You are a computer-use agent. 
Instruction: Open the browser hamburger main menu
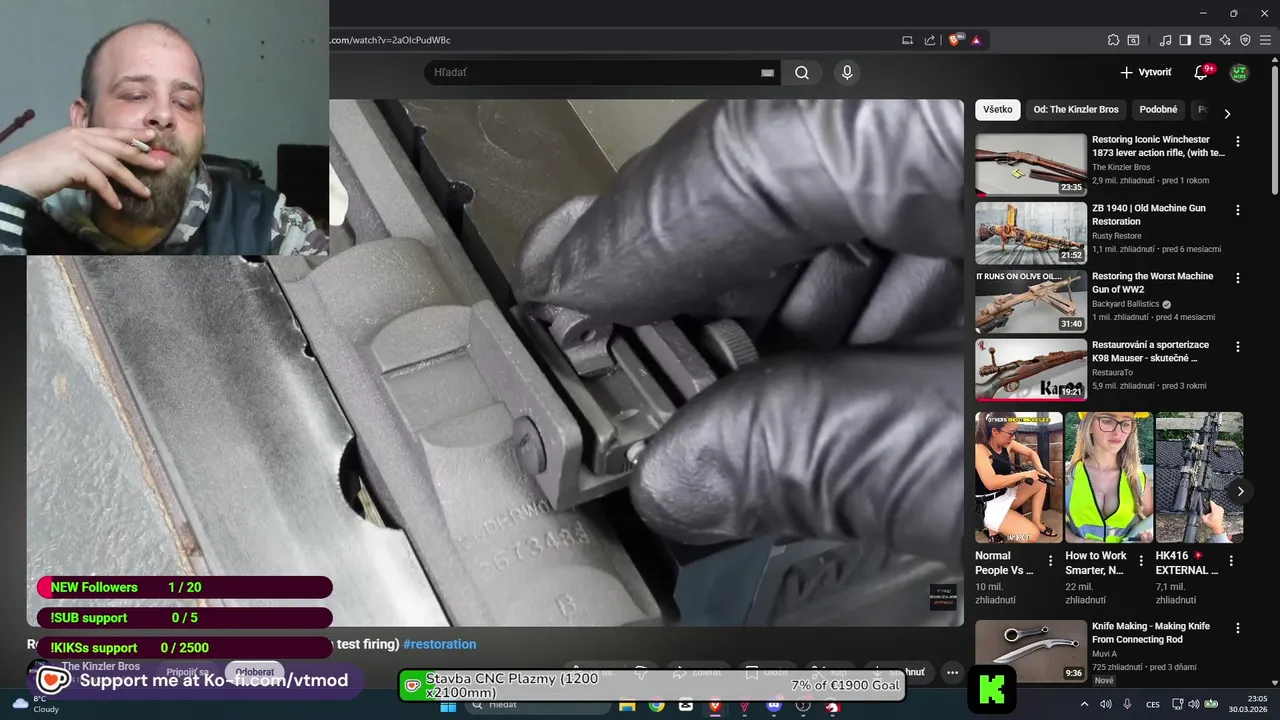[x=1266, y=40]
